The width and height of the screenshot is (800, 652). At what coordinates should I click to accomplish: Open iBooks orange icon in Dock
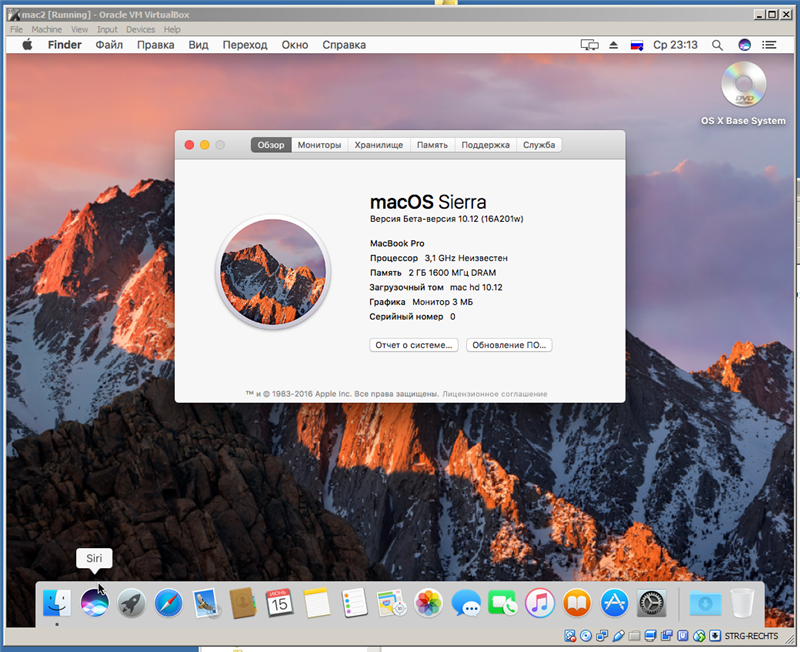click(577, 603)
